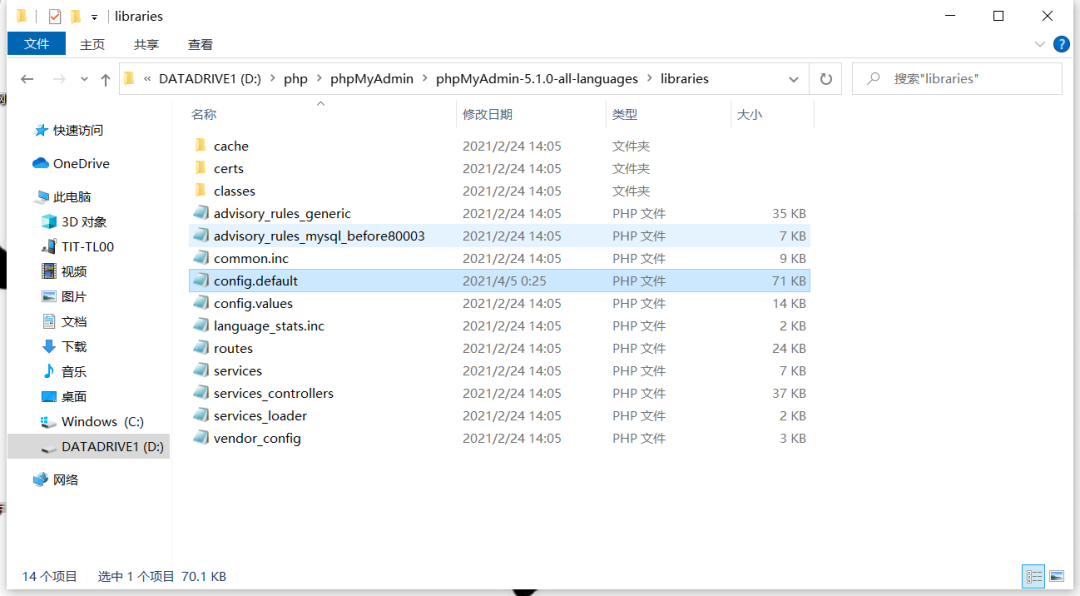Open 下载 folder in sidebar
The height and width of the screenshot is (596, 1080).
[74, 347]
